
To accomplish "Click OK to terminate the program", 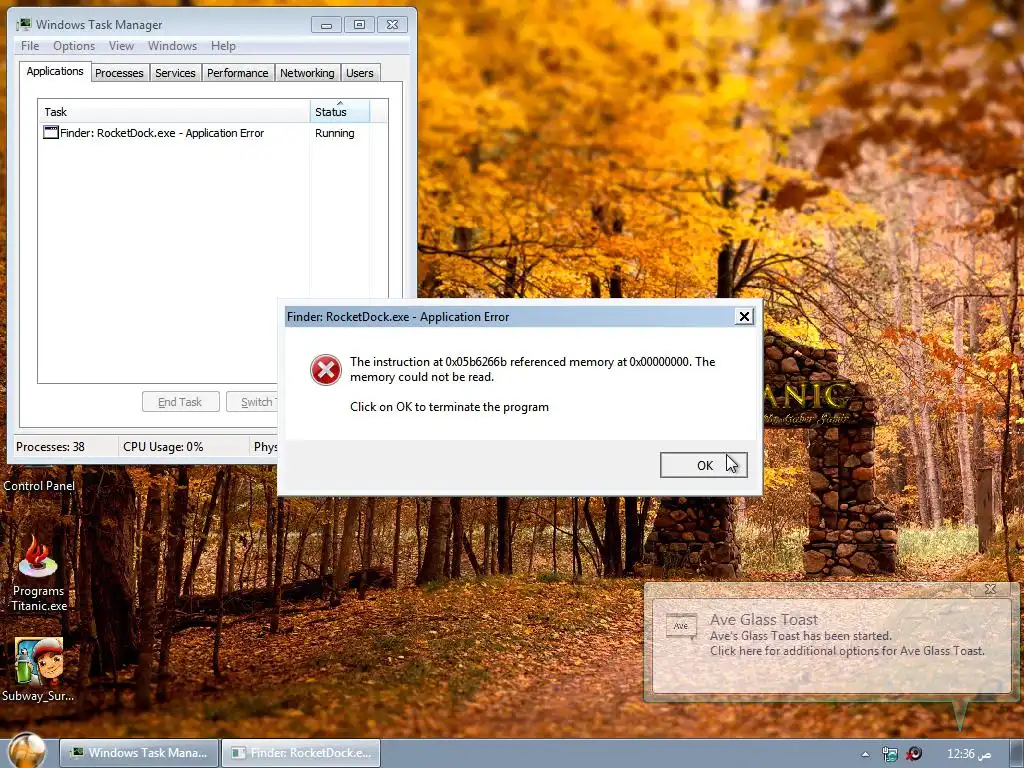I will click(x=703, y=465).
